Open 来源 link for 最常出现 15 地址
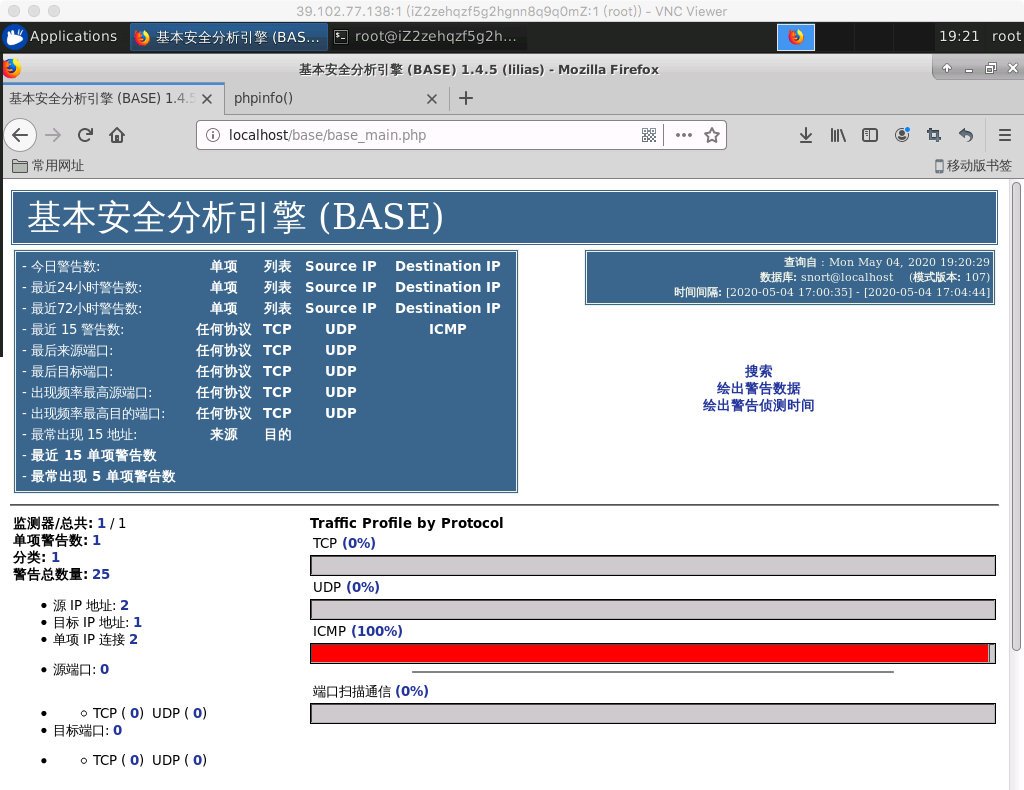 (223, 434)
